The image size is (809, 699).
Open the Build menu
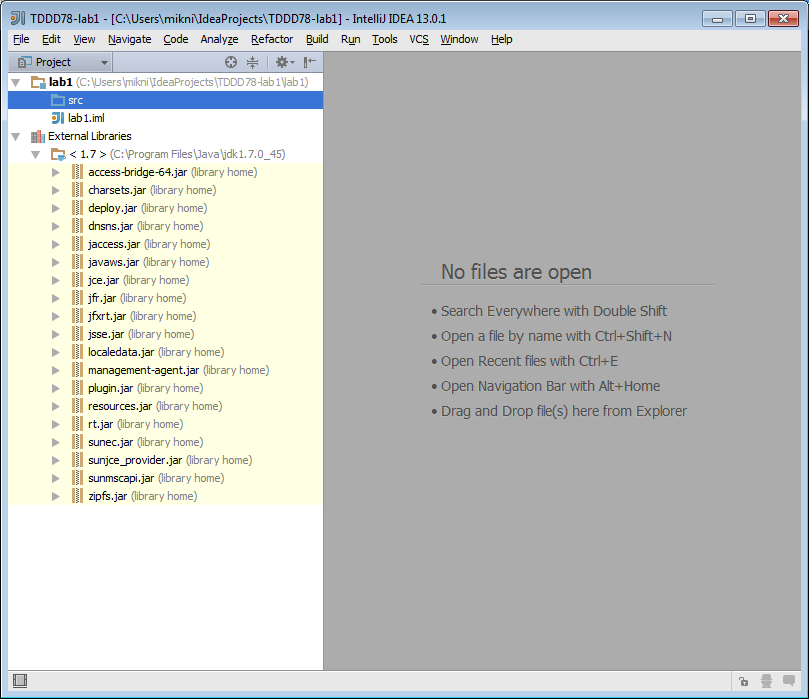coord(317,39)
